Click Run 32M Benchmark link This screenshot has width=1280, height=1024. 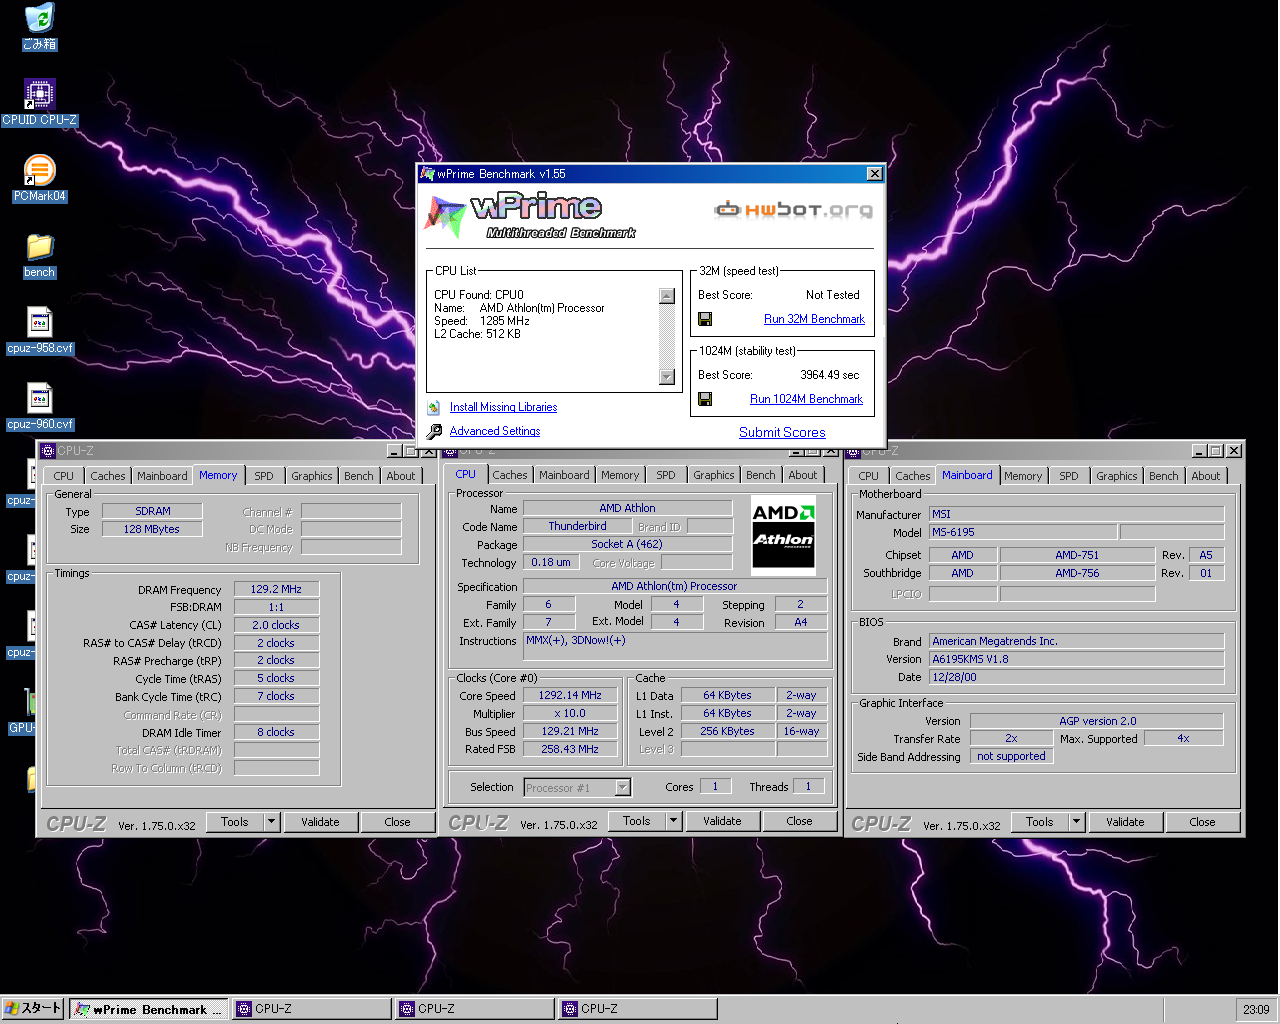(x=814, y=319)
